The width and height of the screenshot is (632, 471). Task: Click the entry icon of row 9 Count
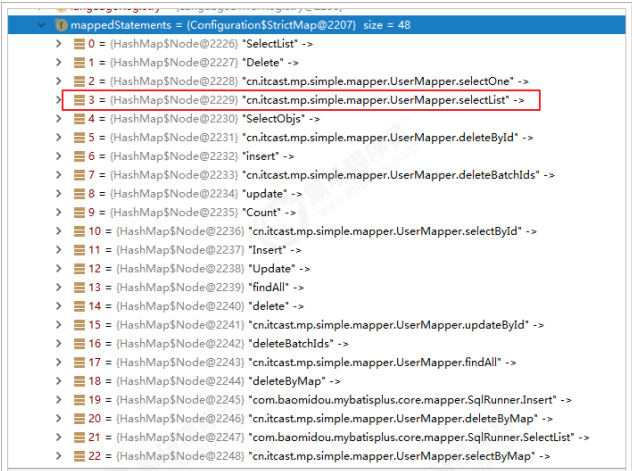(80, 212)
